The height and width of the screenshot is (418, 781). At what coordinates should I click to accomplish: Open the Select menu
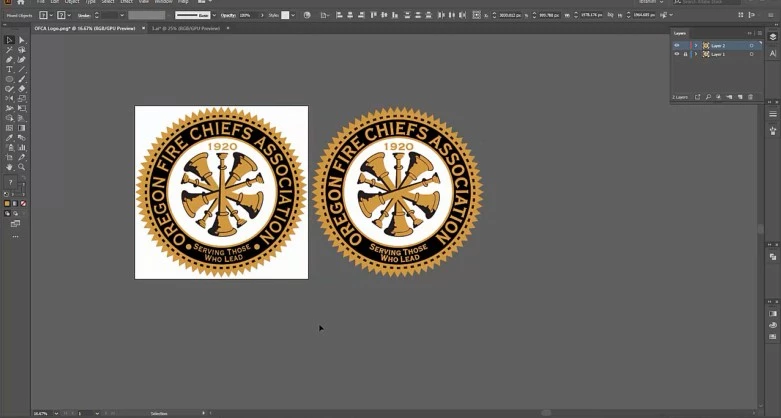(x=108, y=2)
